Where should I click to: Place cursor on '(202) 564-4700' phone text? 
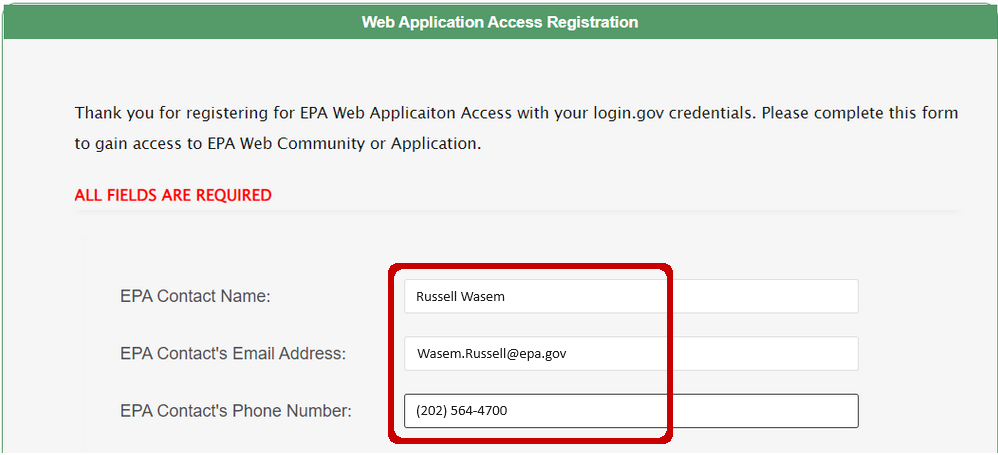tap(461, 410)
